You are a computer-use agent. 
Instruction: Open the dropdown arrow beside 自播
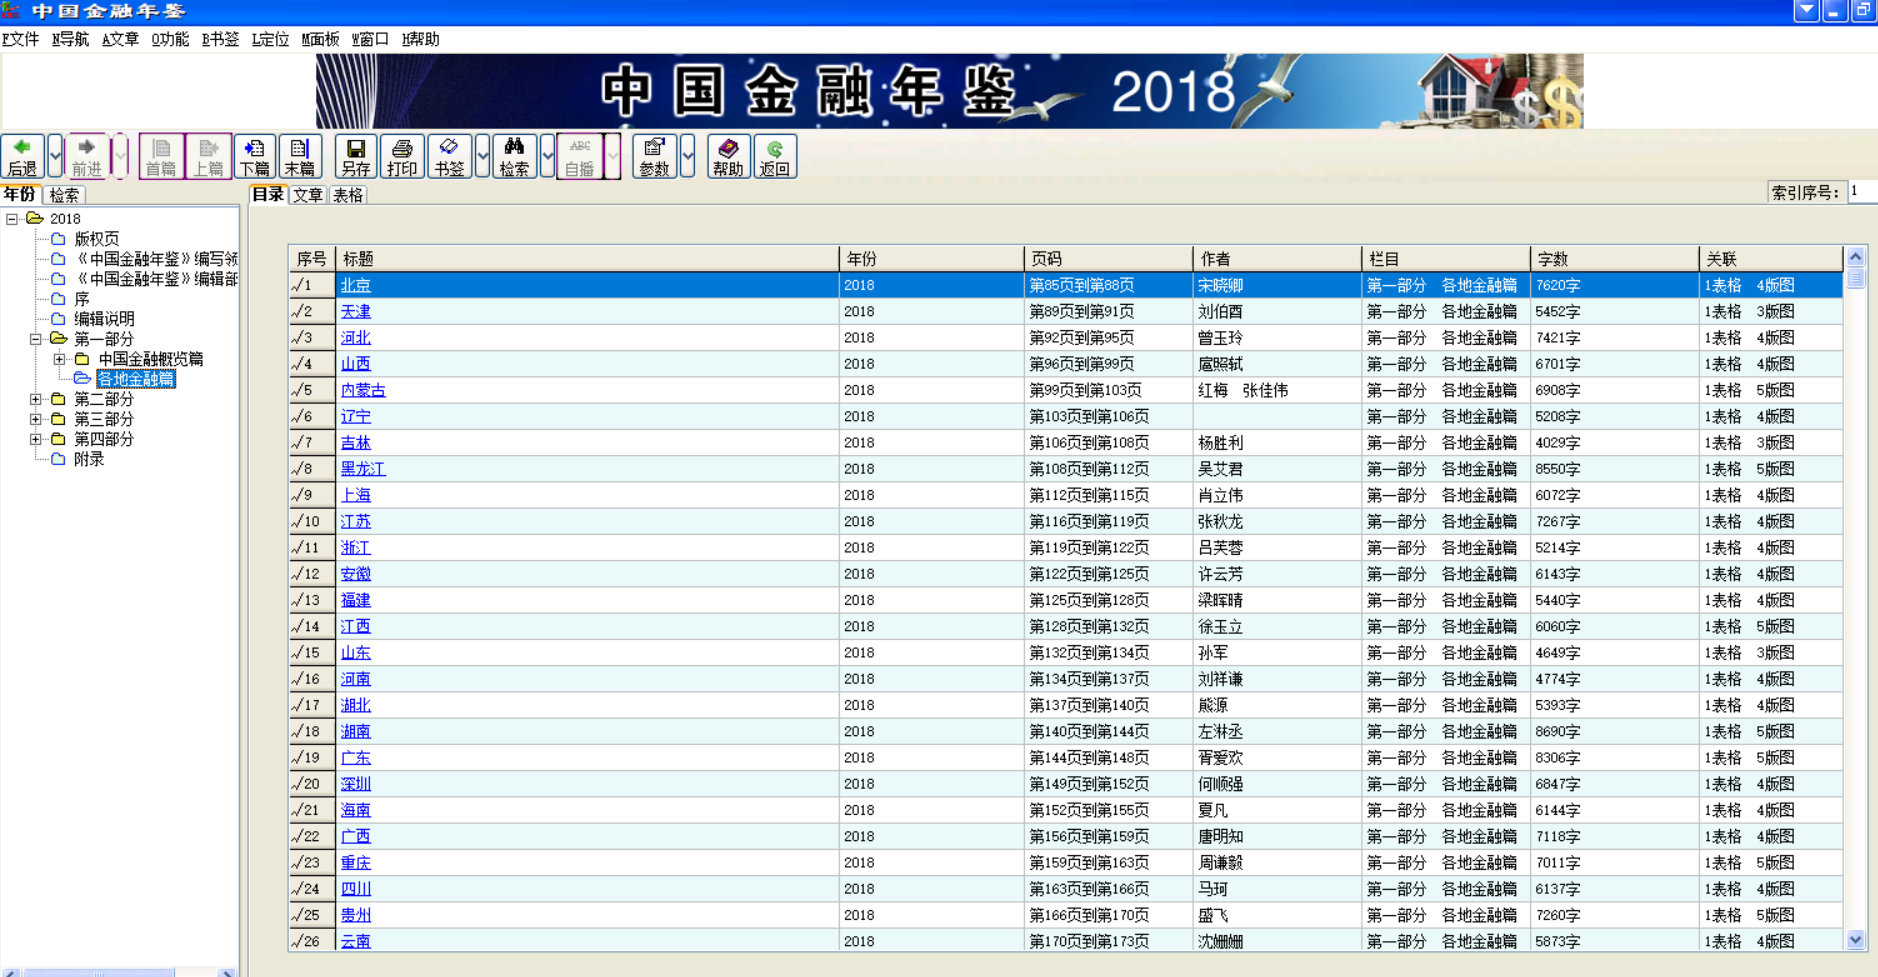click(x=612, y=156)
